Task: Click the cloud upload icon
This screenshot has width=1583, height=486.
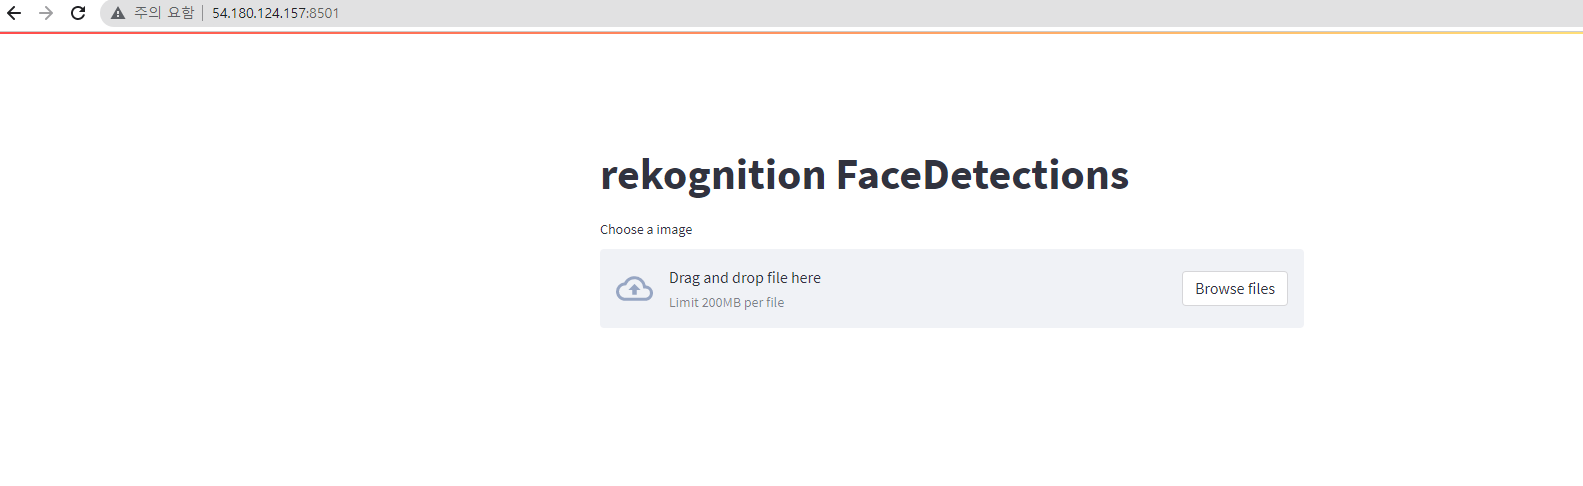Action: click(x=634, y=289)
